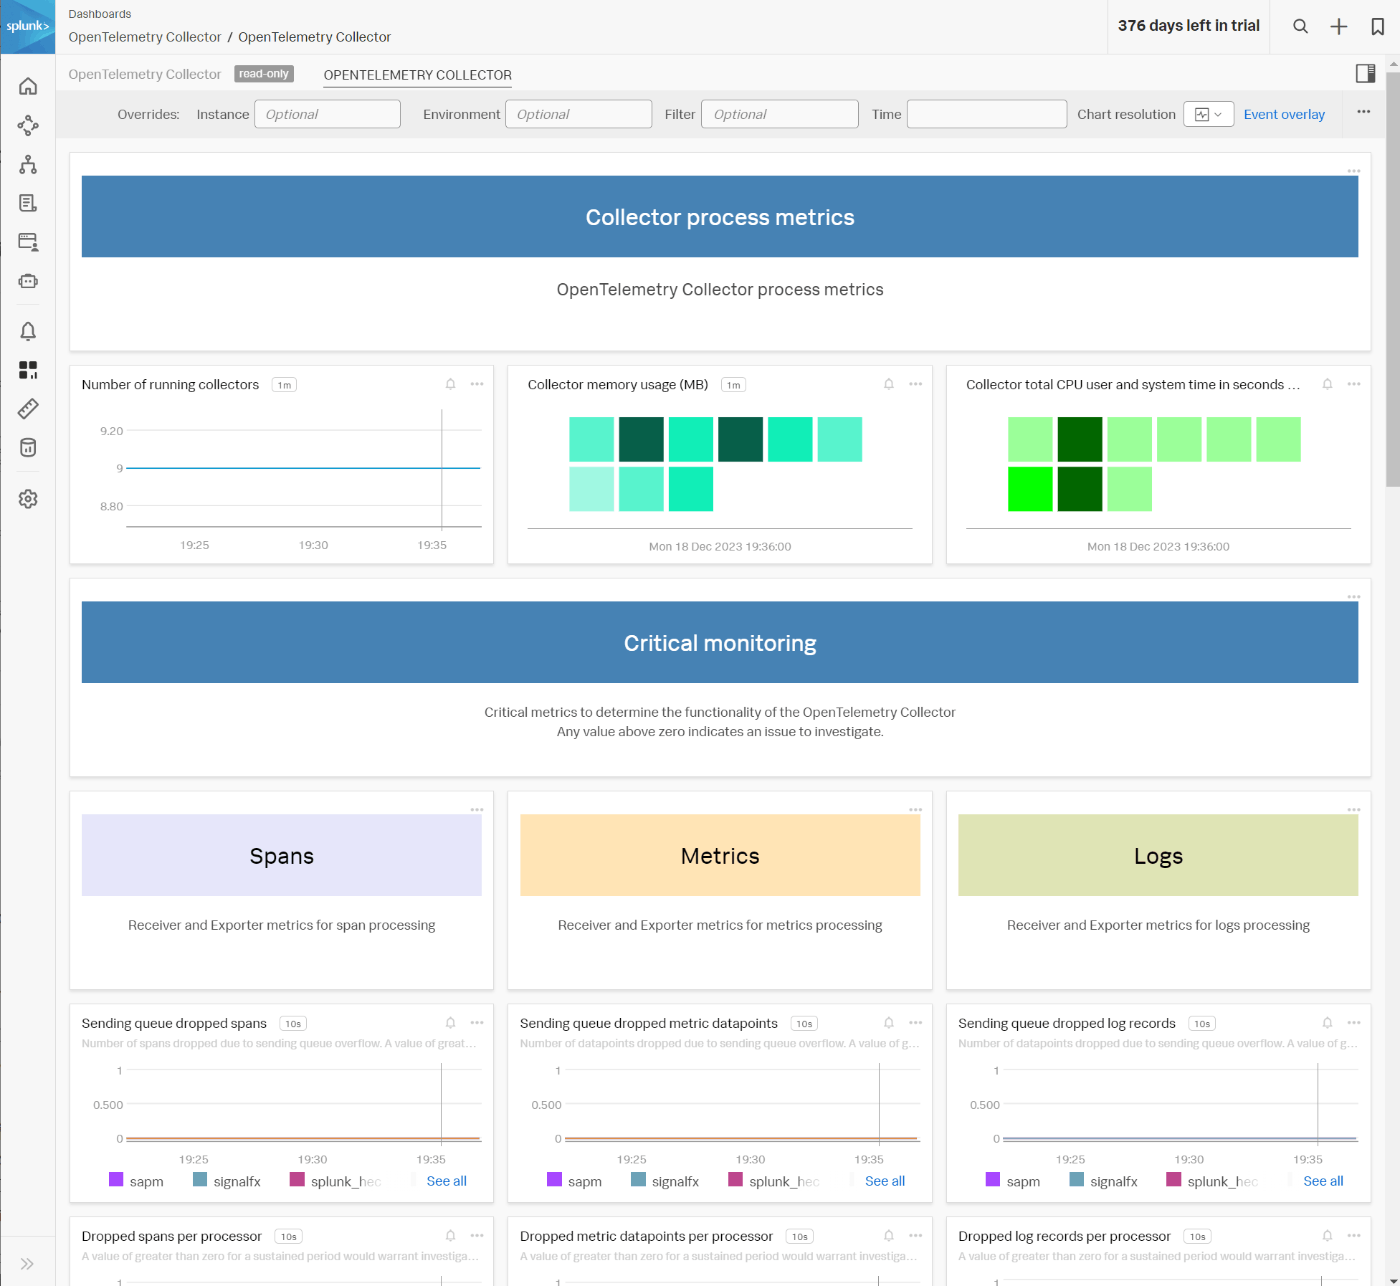Click Dashboards breadcrumb at top

coord(100,14)
